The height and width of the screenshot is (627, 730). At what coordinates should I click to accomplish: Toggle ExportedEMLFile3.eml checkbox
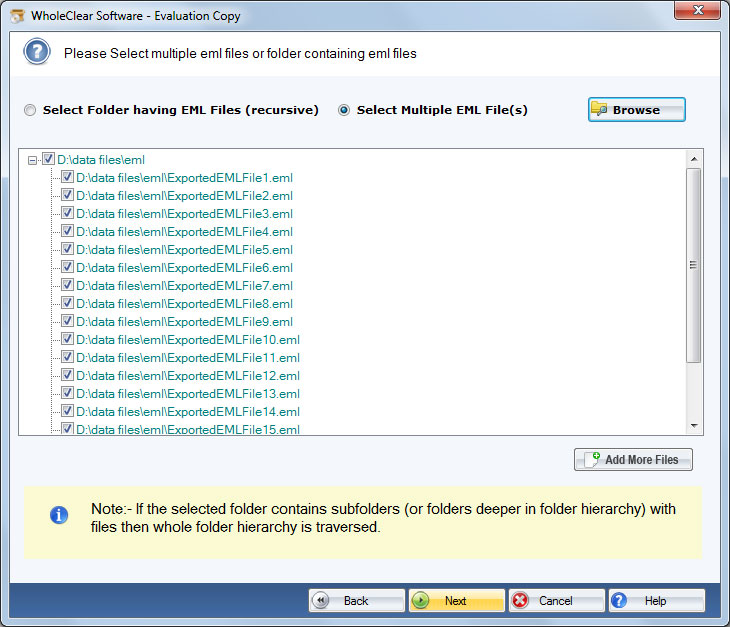pos(68,213)
